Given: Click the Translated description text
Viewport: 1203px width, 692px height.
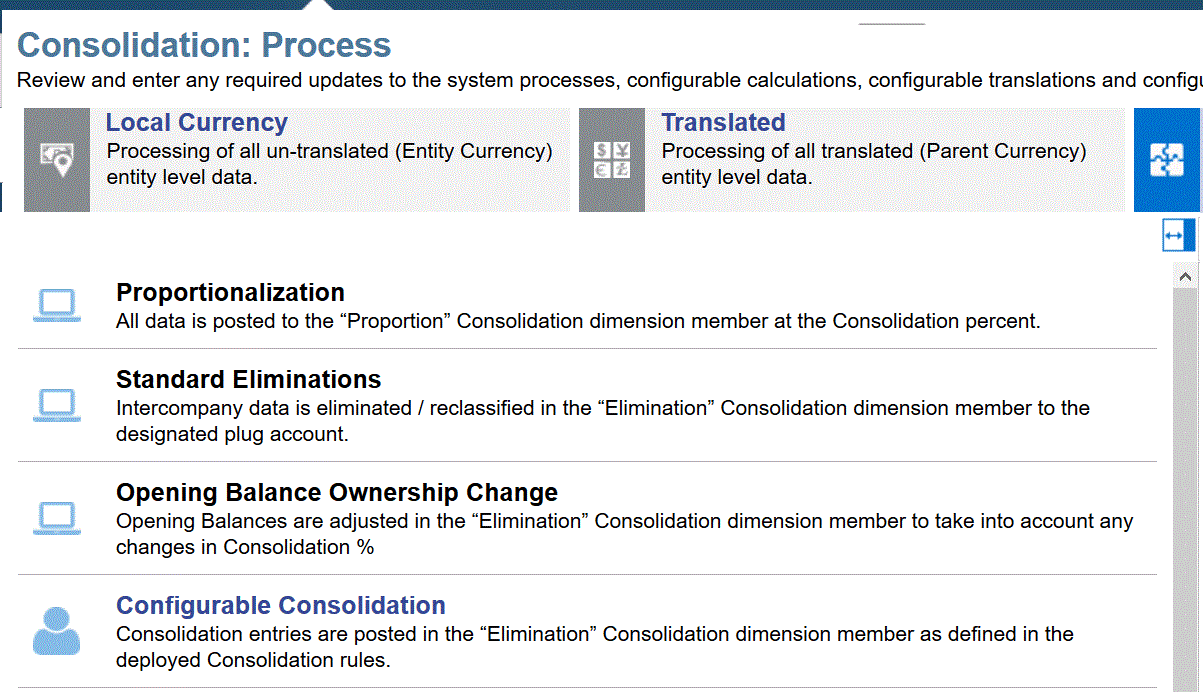Looking at the screenshot, I should [874, 164].
